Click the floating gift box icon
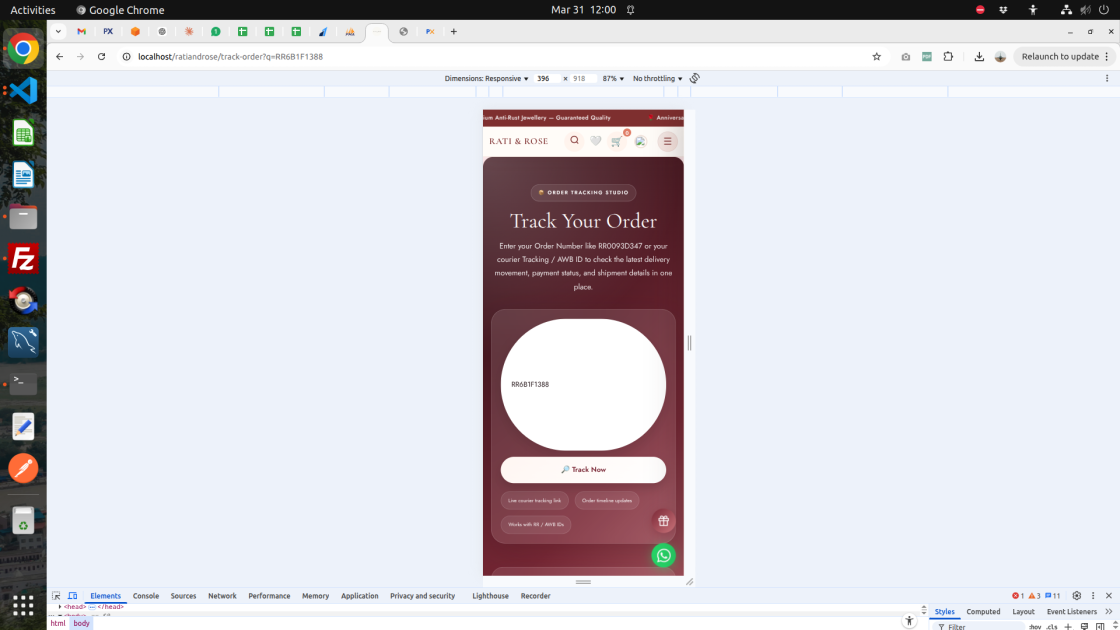This screenshot has width=1120, height=630. (663, 521)
